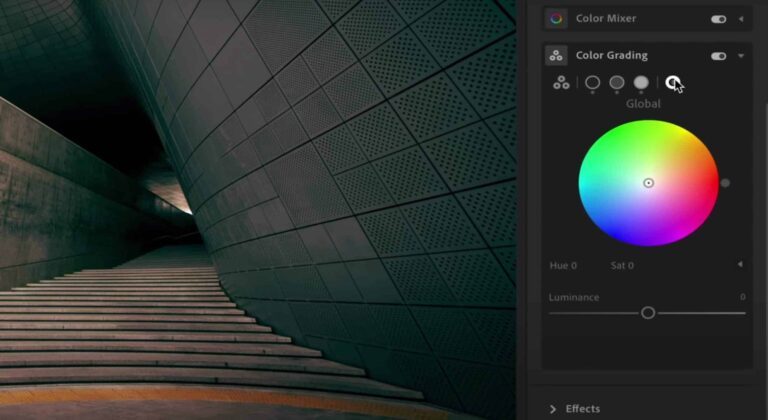This screenshot has height=420, width=768.
Task: Expand the Color Mixer panel arrow
Action: click(741, 19)
